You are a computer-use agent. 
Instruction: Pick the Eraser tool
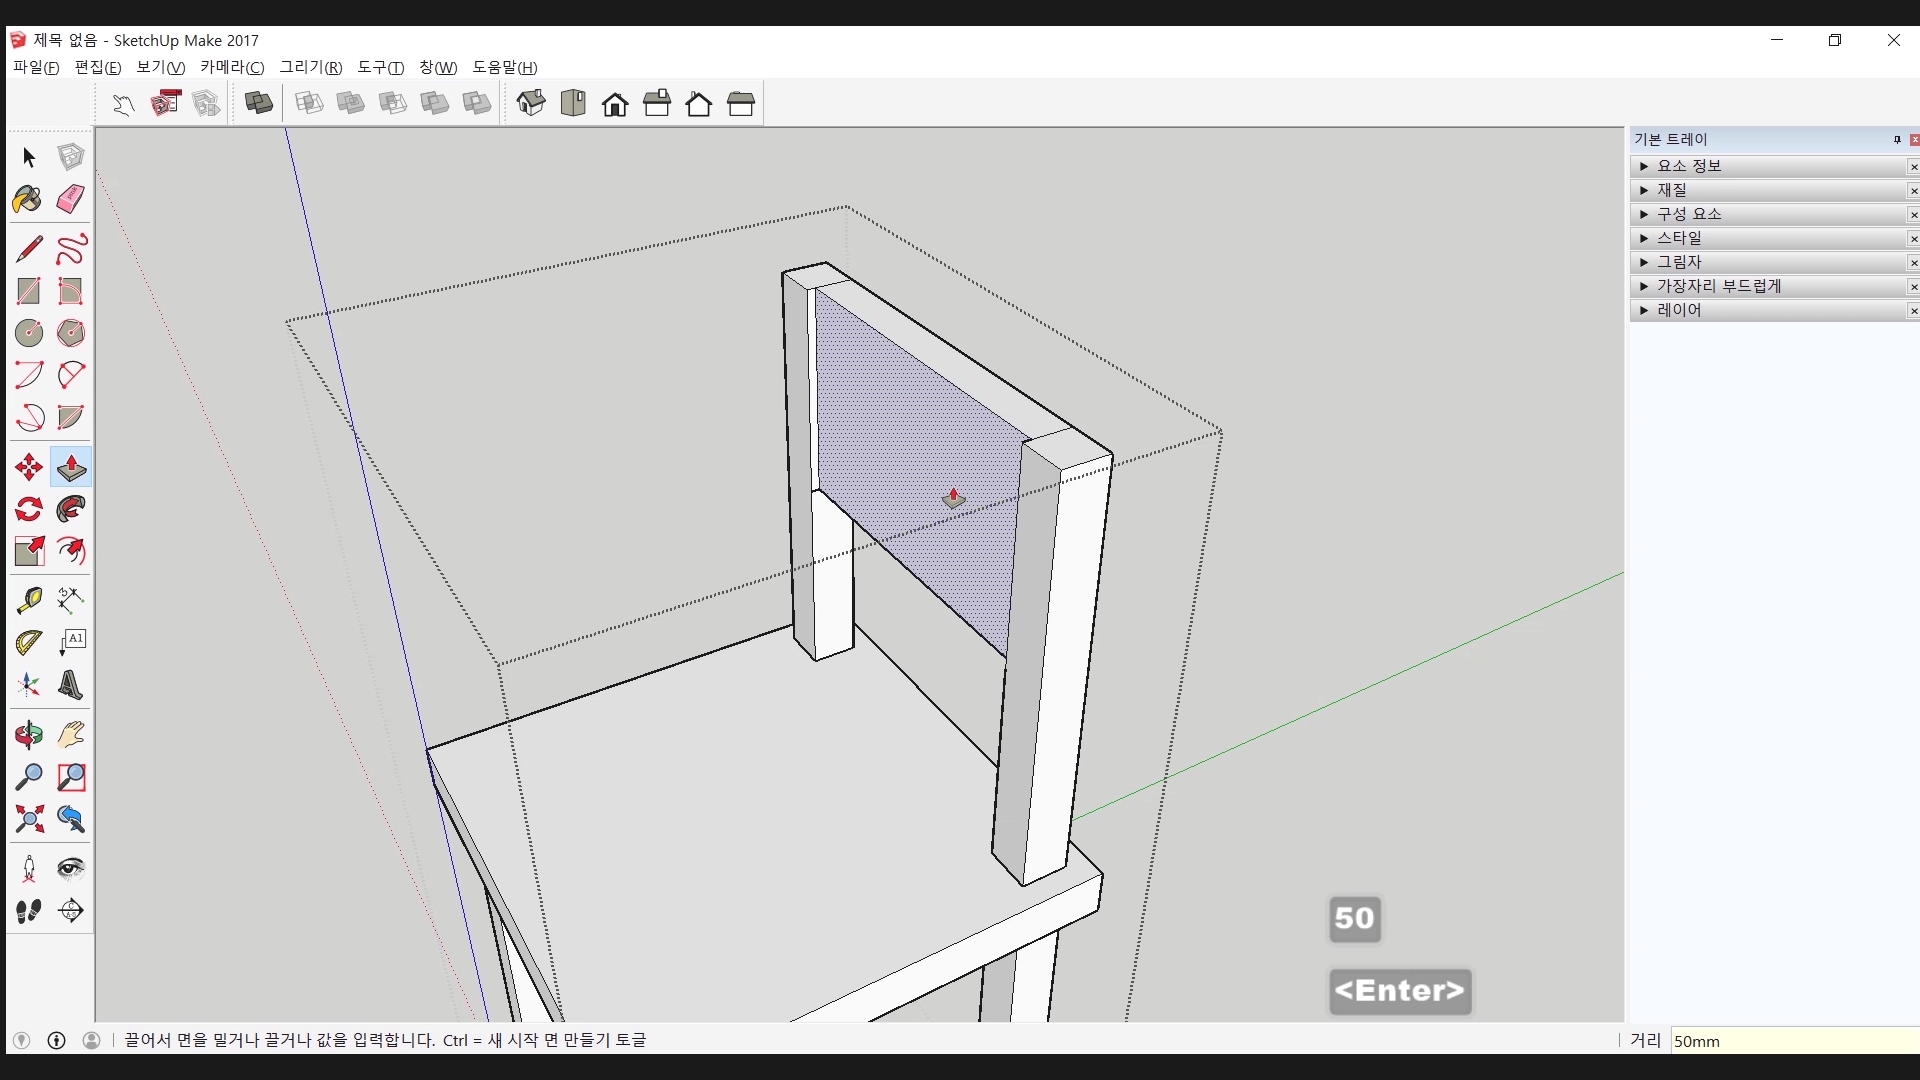(x=71, y=199)
